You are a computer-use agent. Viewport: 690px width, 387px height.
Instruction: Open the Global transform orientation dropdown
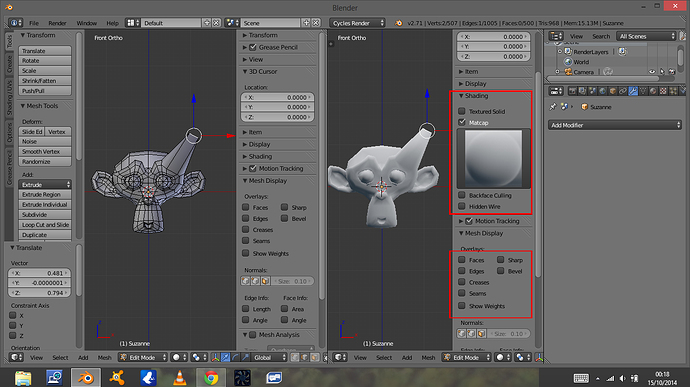pos(268,357)
